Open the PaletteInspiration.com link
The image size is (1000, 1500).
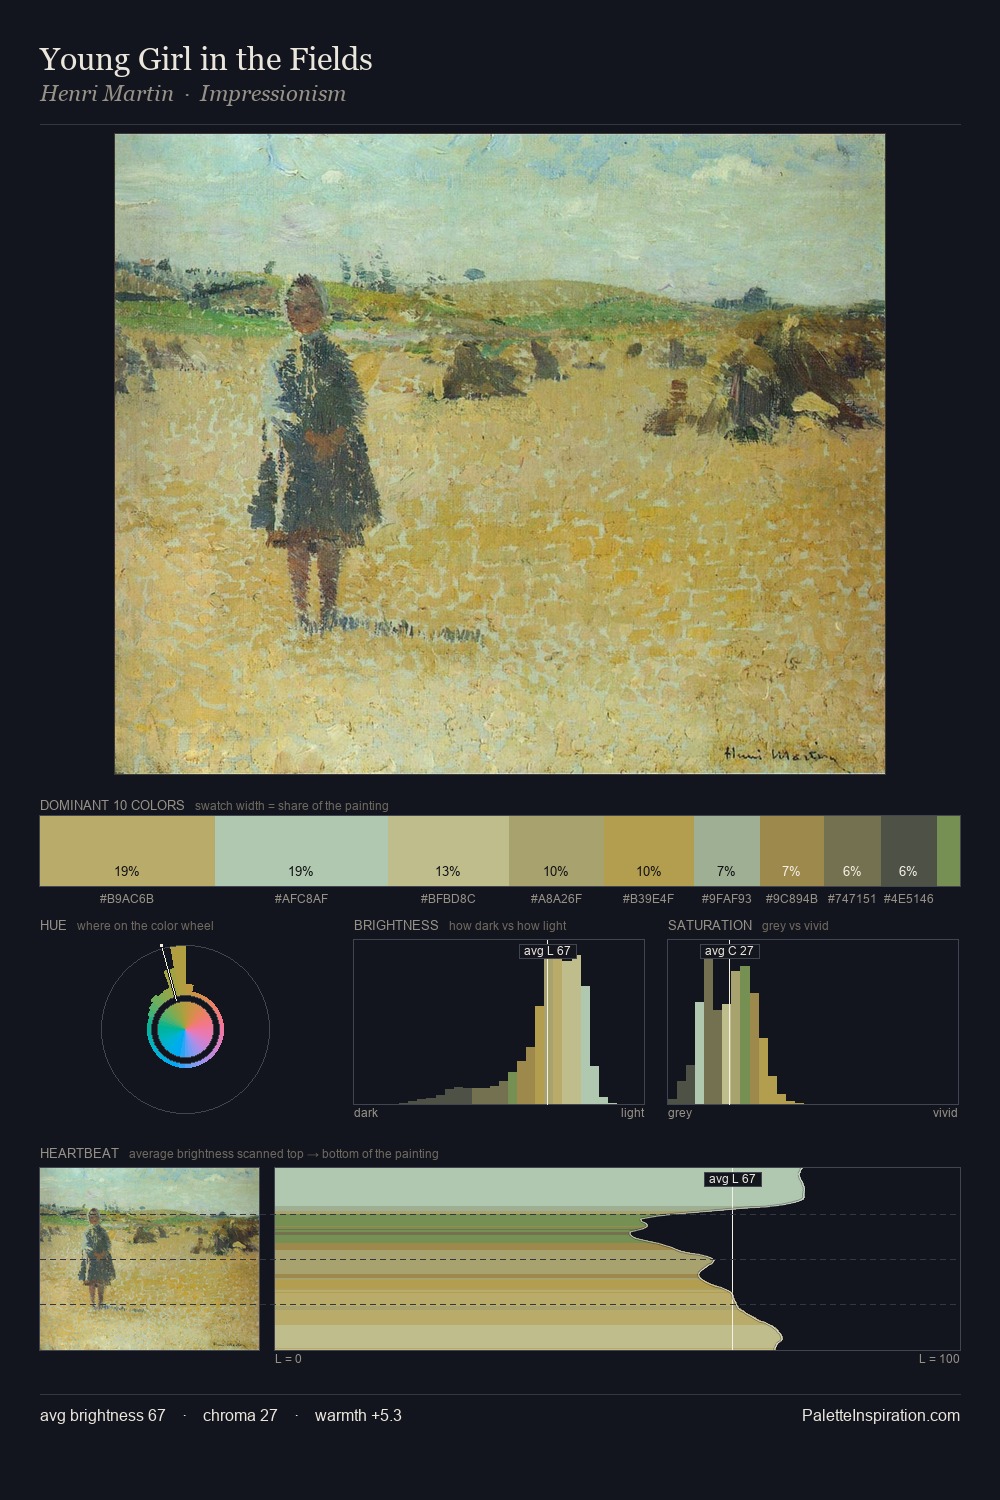(x=881, y=1415)
